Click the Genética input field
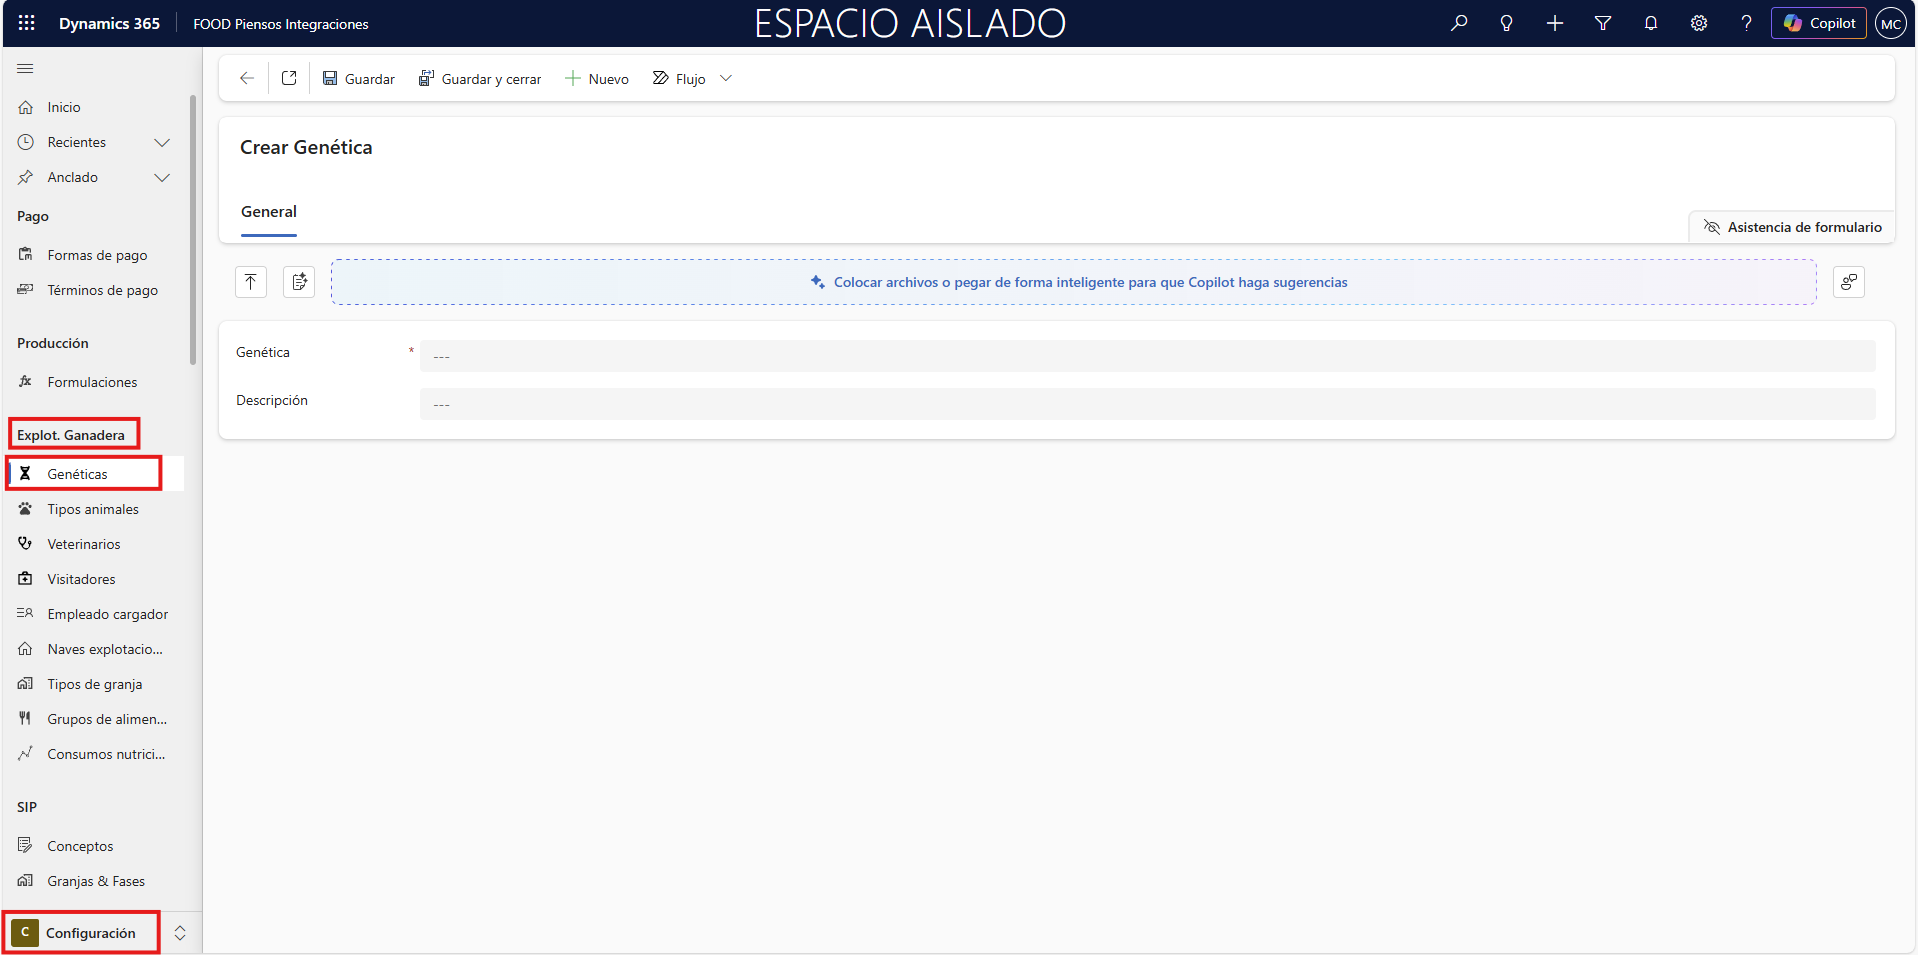 point(1146,356)
